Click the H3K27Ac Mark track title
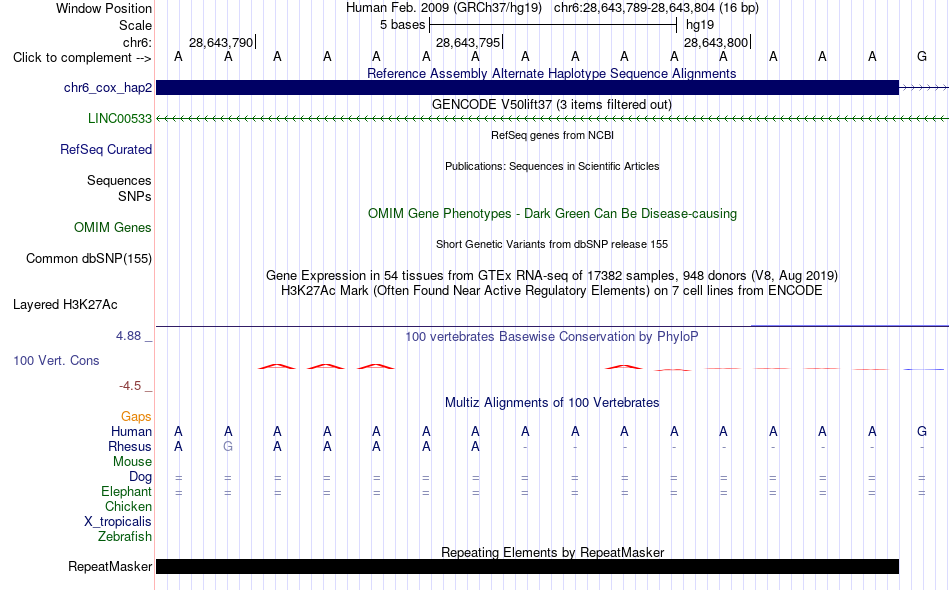This screenshot has width=950, height=590. click(552, 291)
